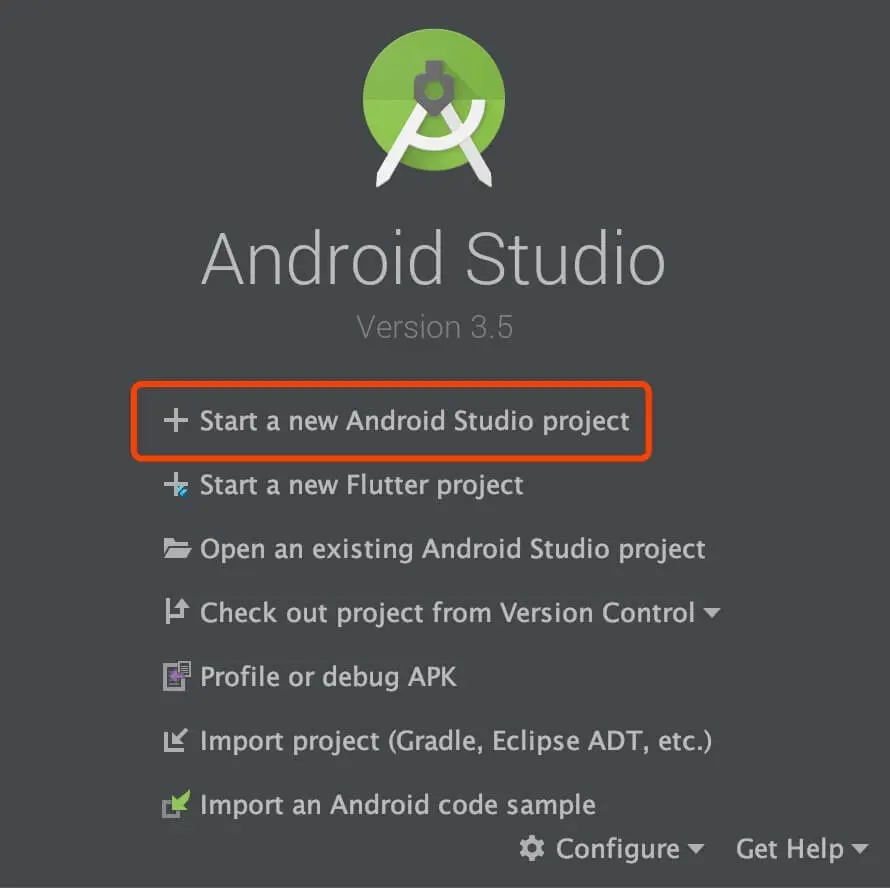Start a new Flutter project

362,485
